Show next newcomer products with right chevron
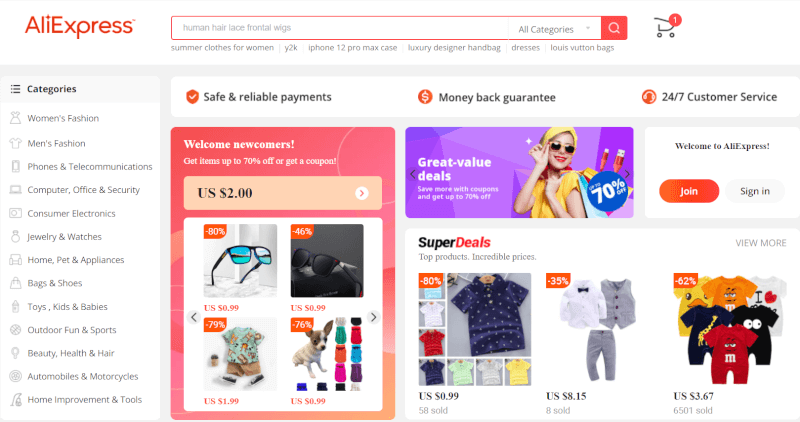 click(x=373, y=317)
